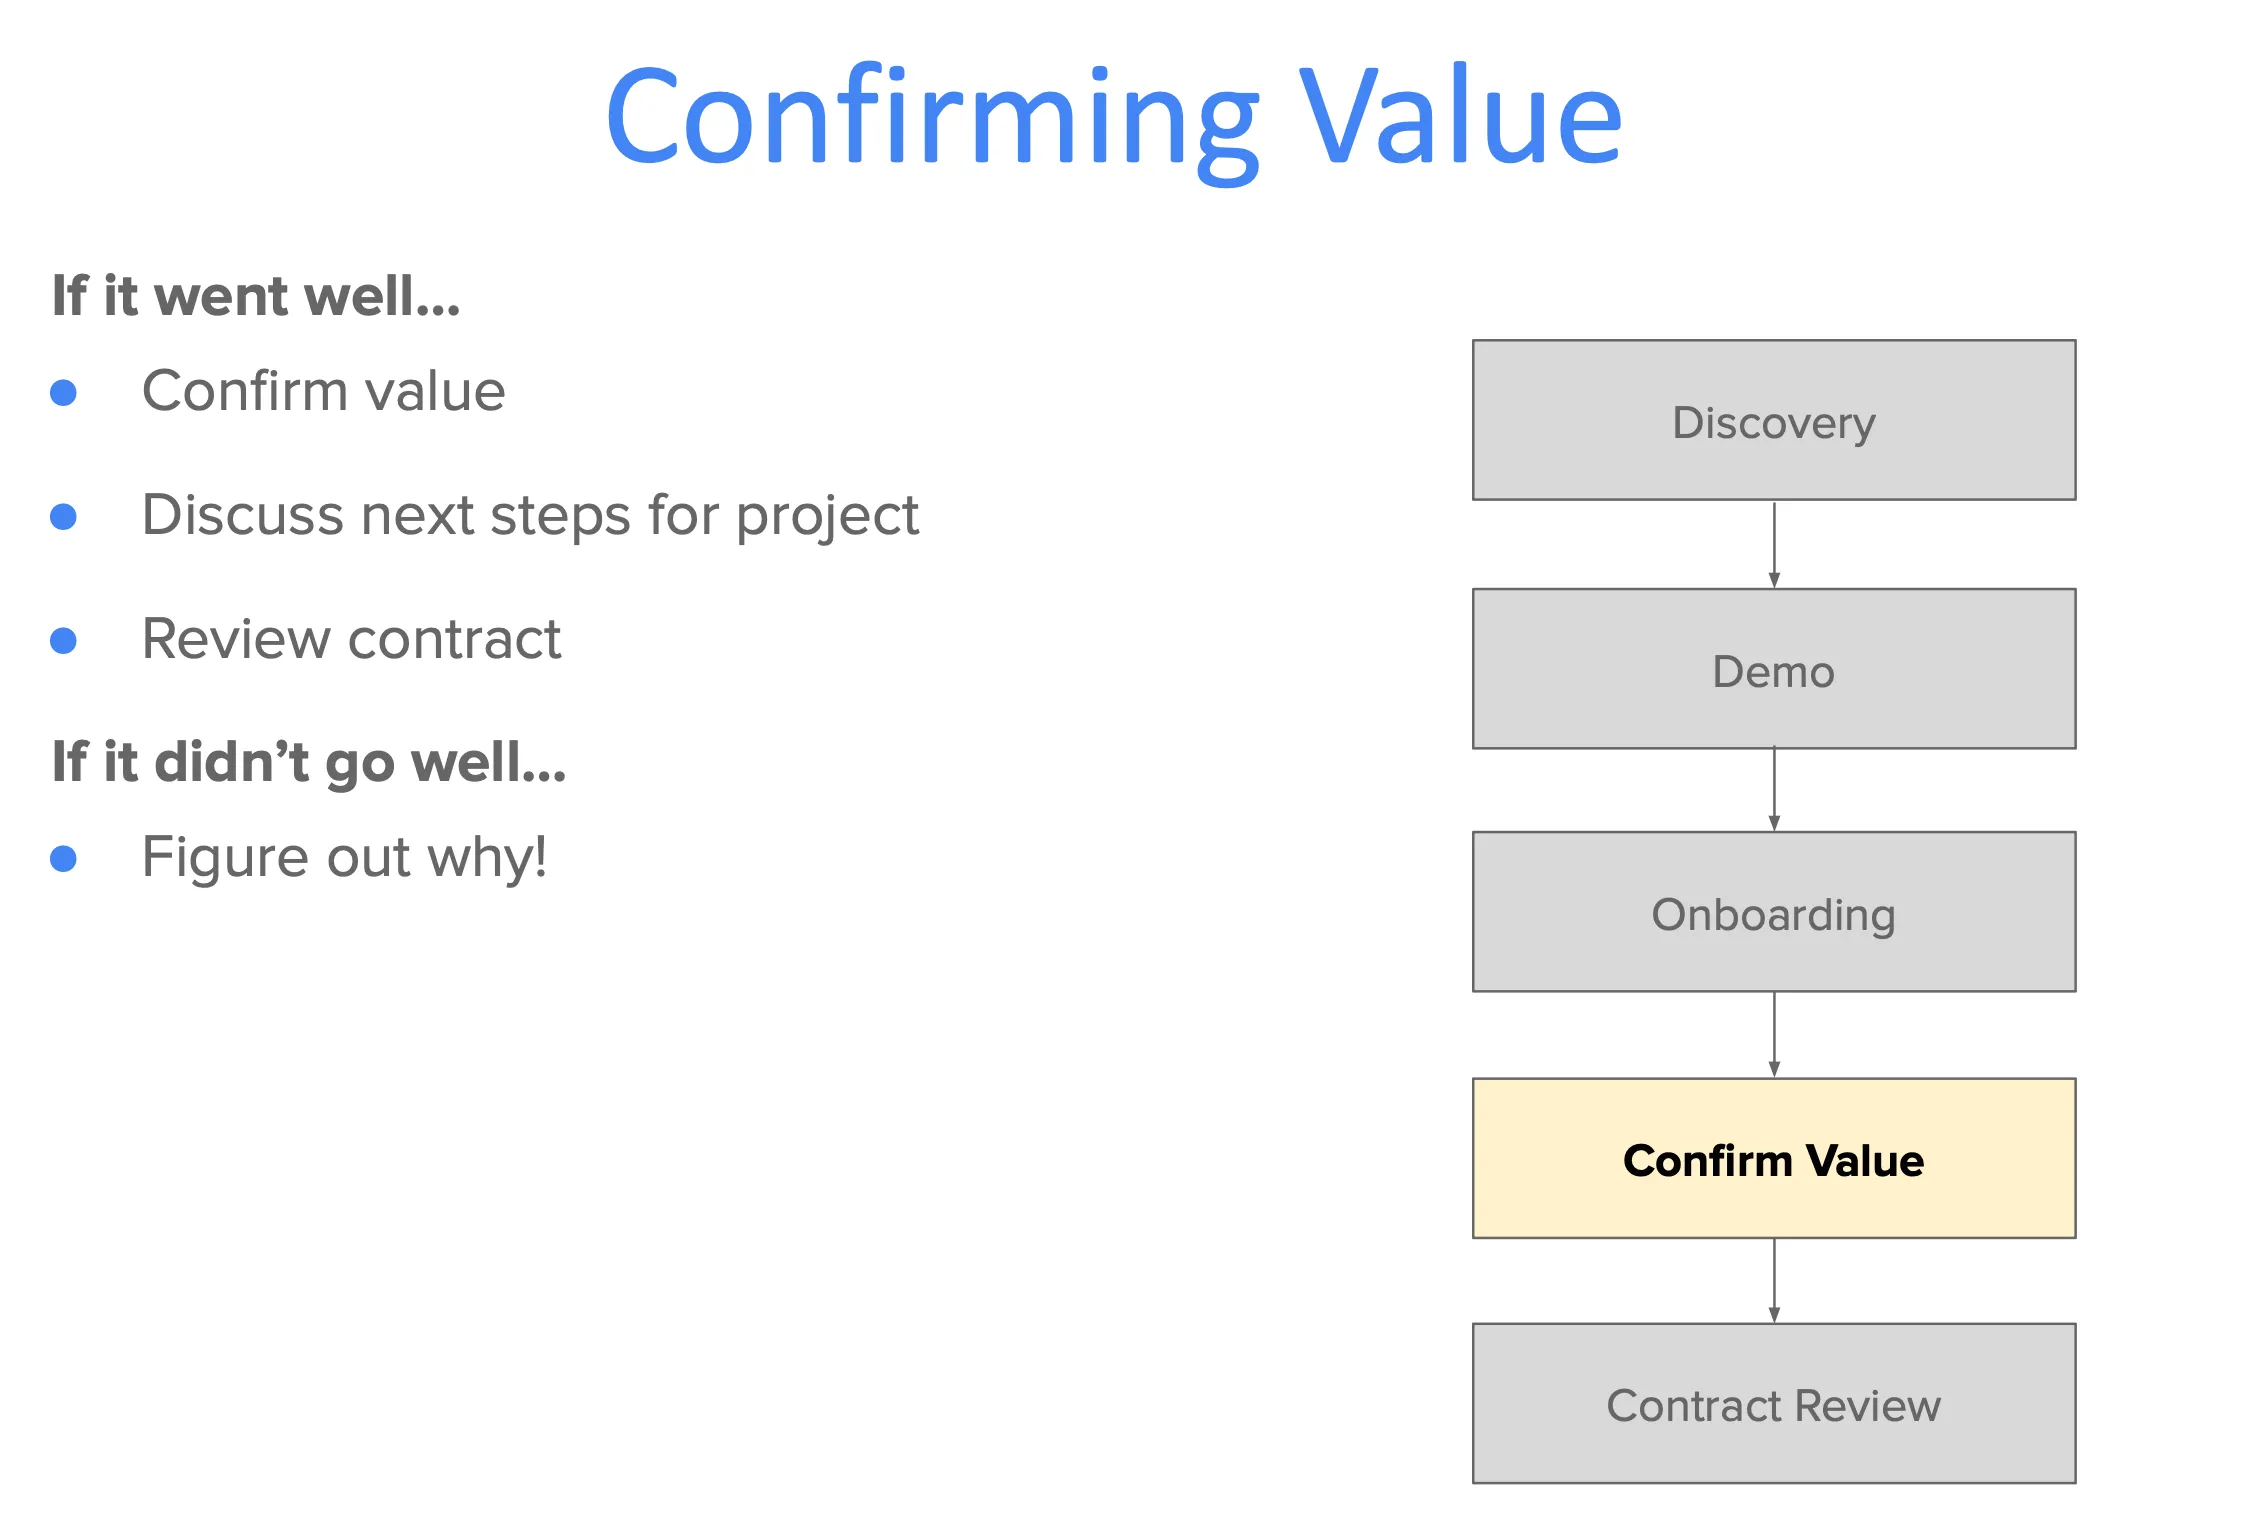This screenshot has height=1524, width=2242.
Task: Click the "Confirming Value" slide title
Action: click(1113, 118)
